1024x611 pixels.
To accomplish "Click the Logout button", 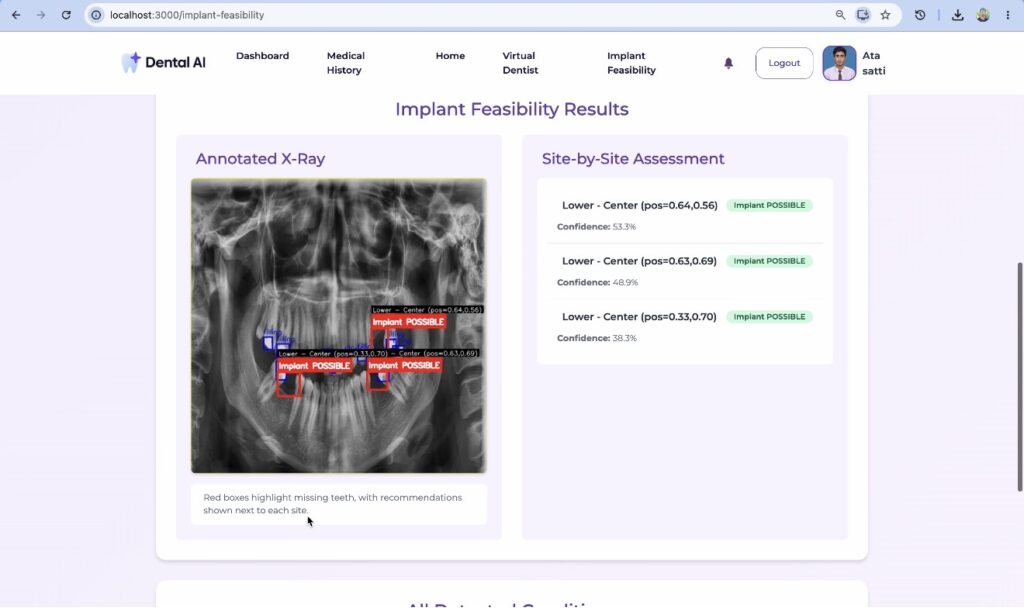I will [x=784, y=63].
